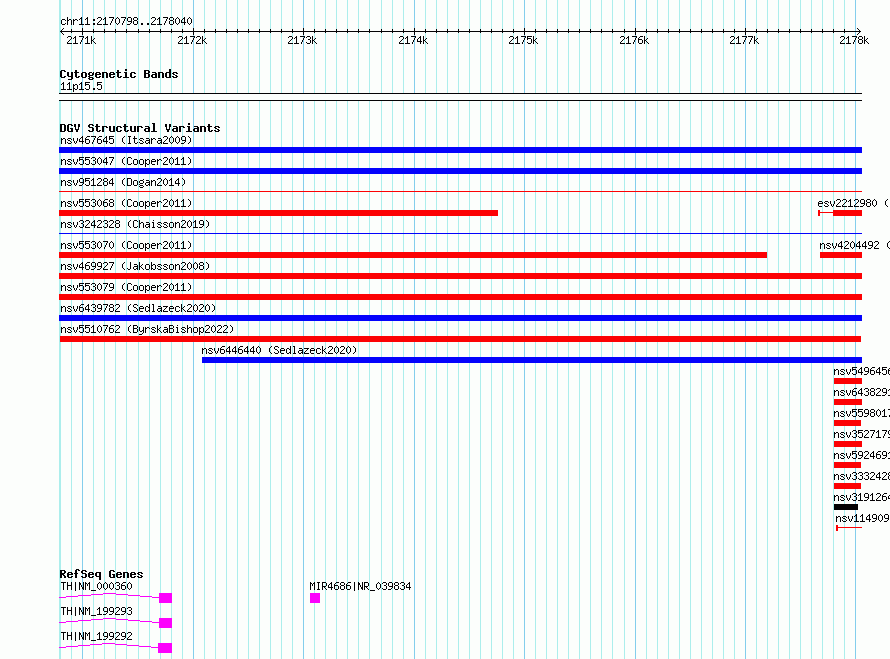Open the nsv469927 (Jakobsson2008) variant label
The image size is (890, 659).
point(135,266)
